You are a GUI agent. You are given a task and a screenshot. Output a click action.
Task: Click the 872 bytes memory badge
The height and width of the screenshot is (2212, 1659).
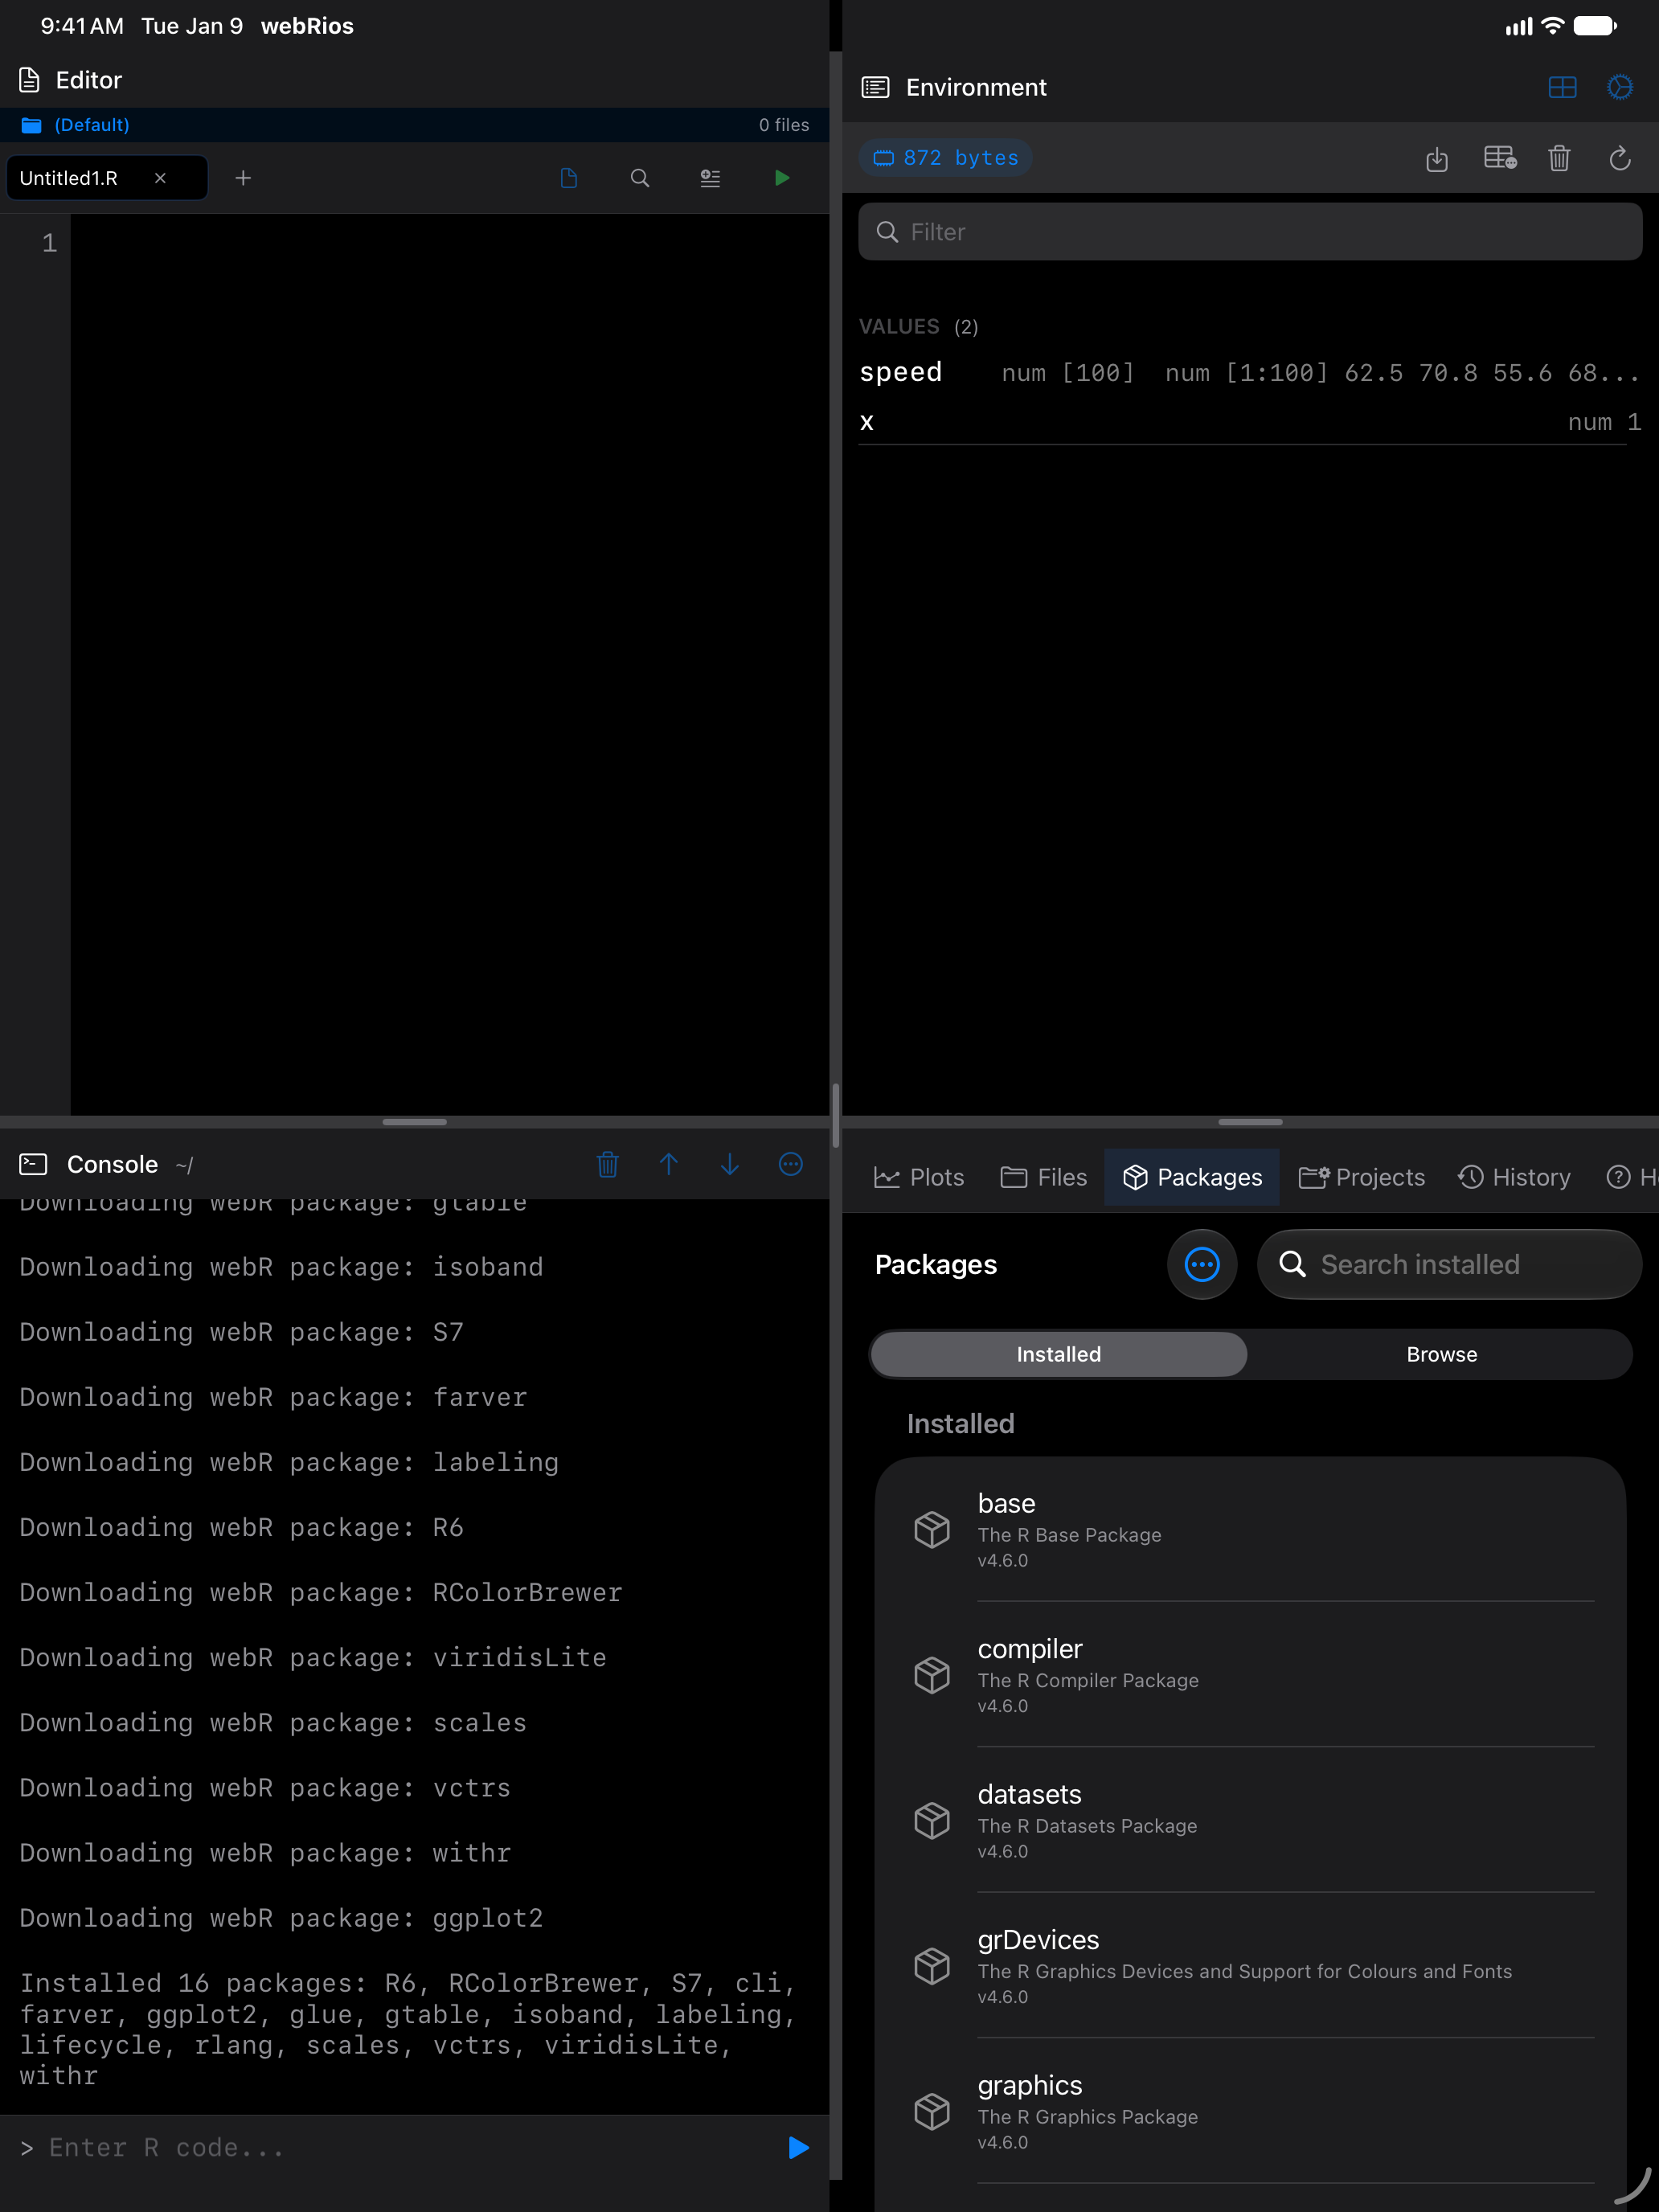pos(946,158)
